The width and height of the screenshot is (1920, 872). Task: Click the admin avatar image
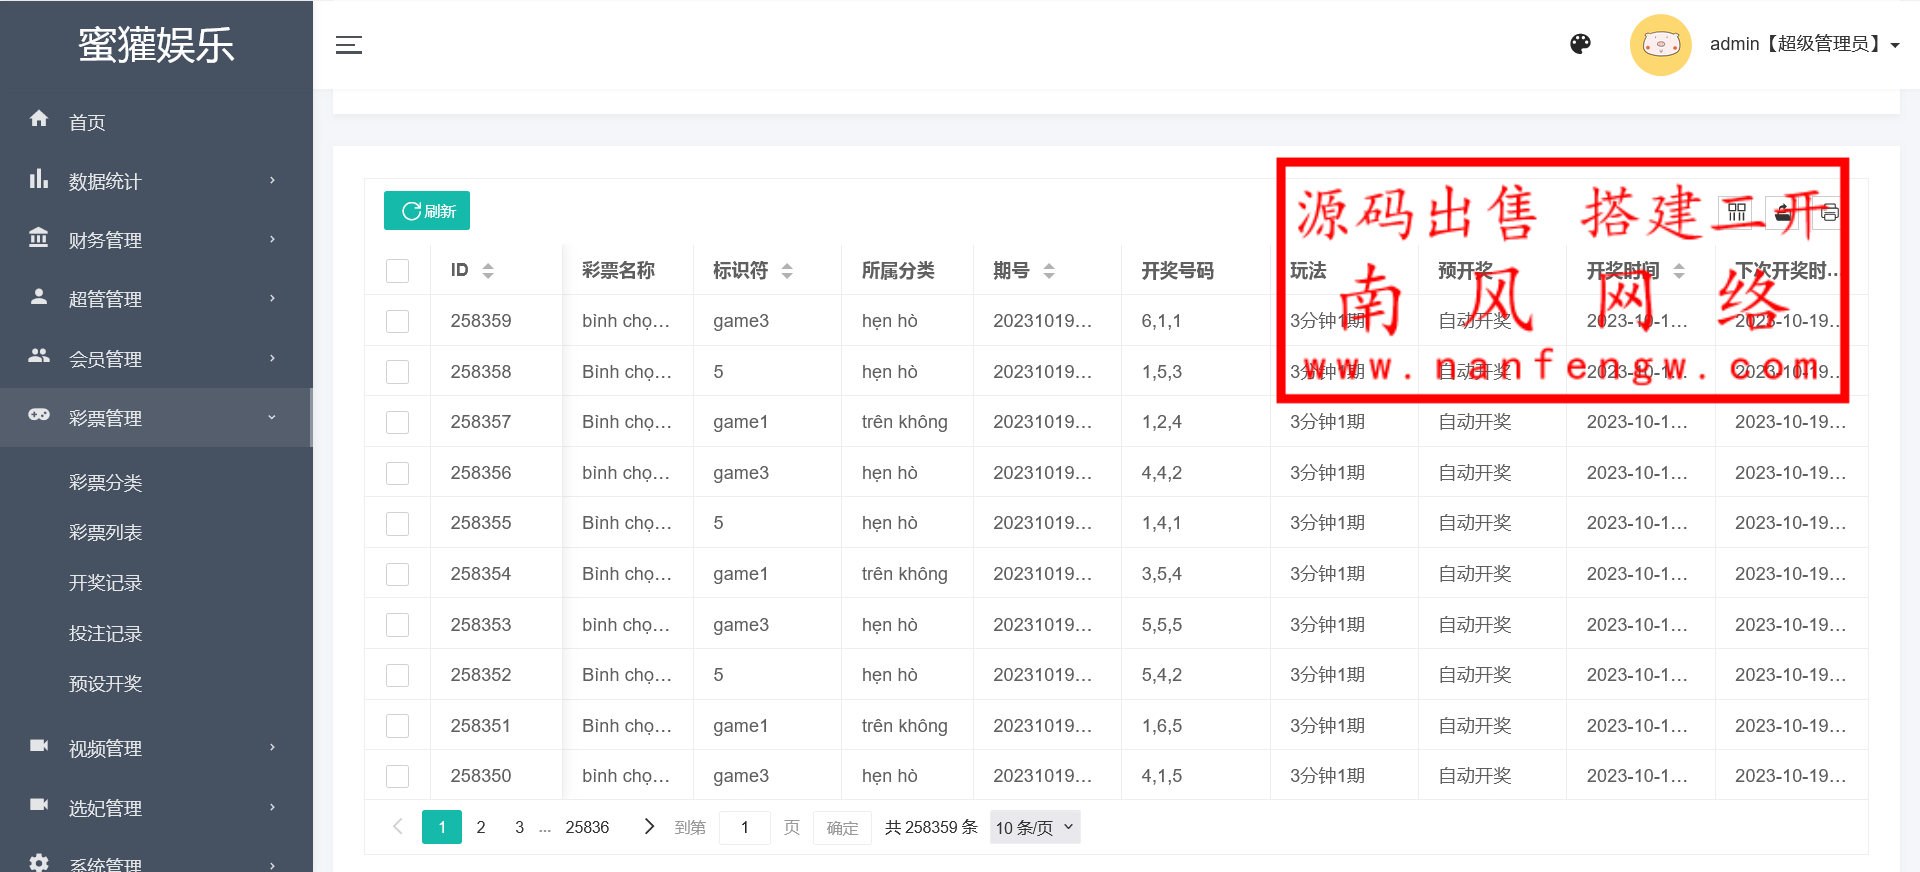[1660, 45]
